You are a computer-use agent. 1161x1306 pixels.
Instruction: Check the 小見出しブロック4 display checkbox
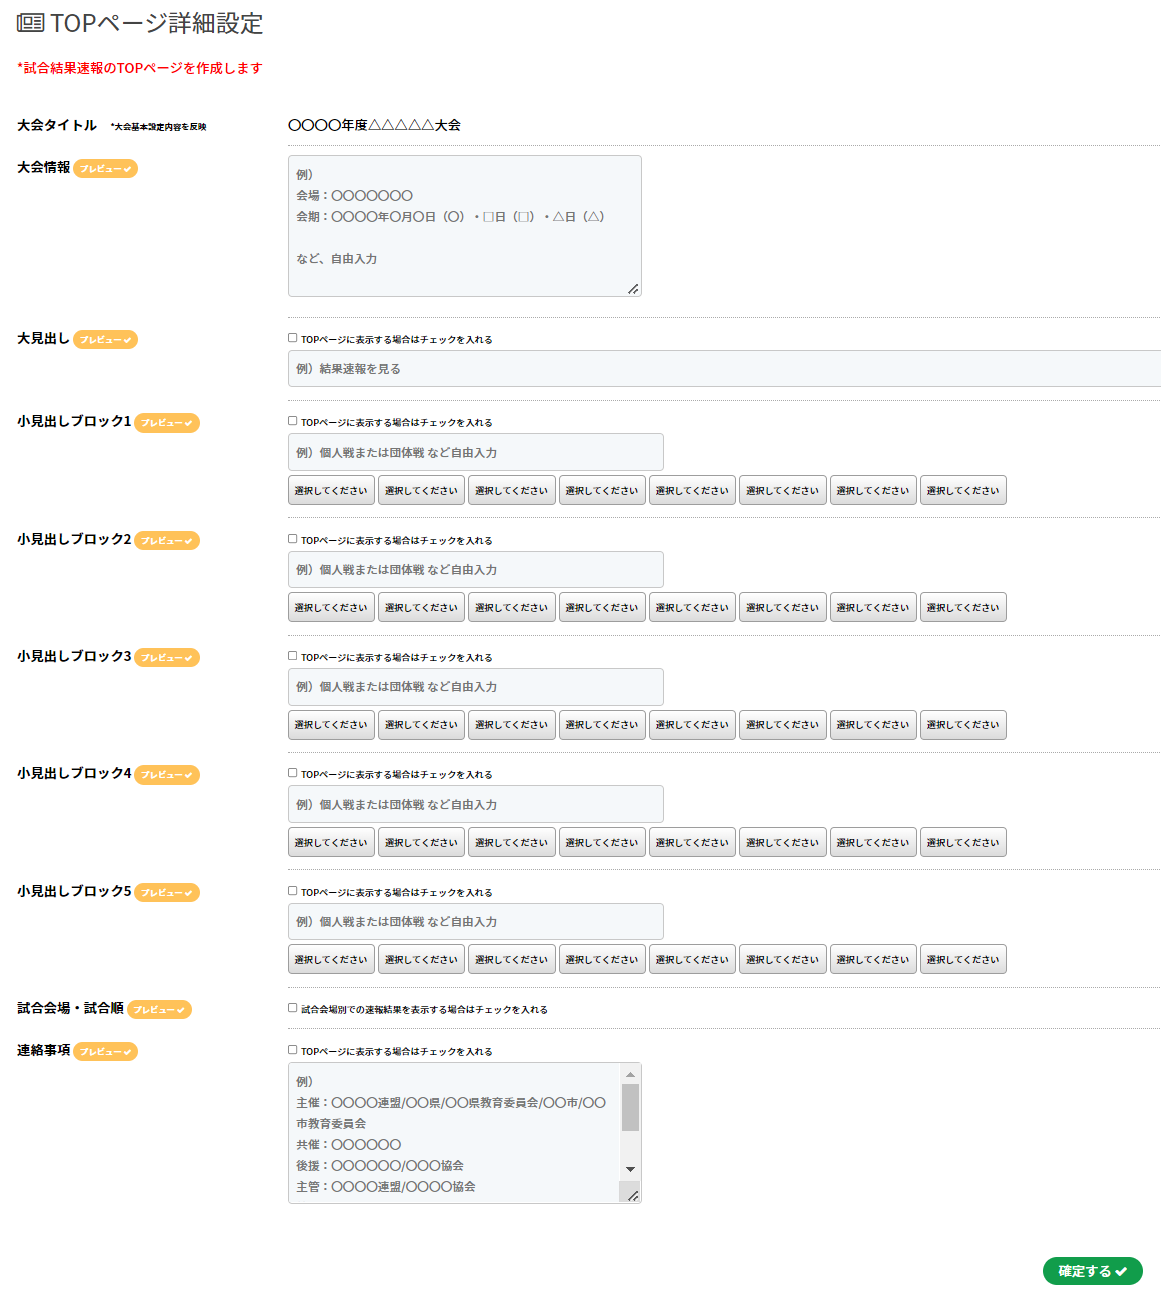[293, 773]
